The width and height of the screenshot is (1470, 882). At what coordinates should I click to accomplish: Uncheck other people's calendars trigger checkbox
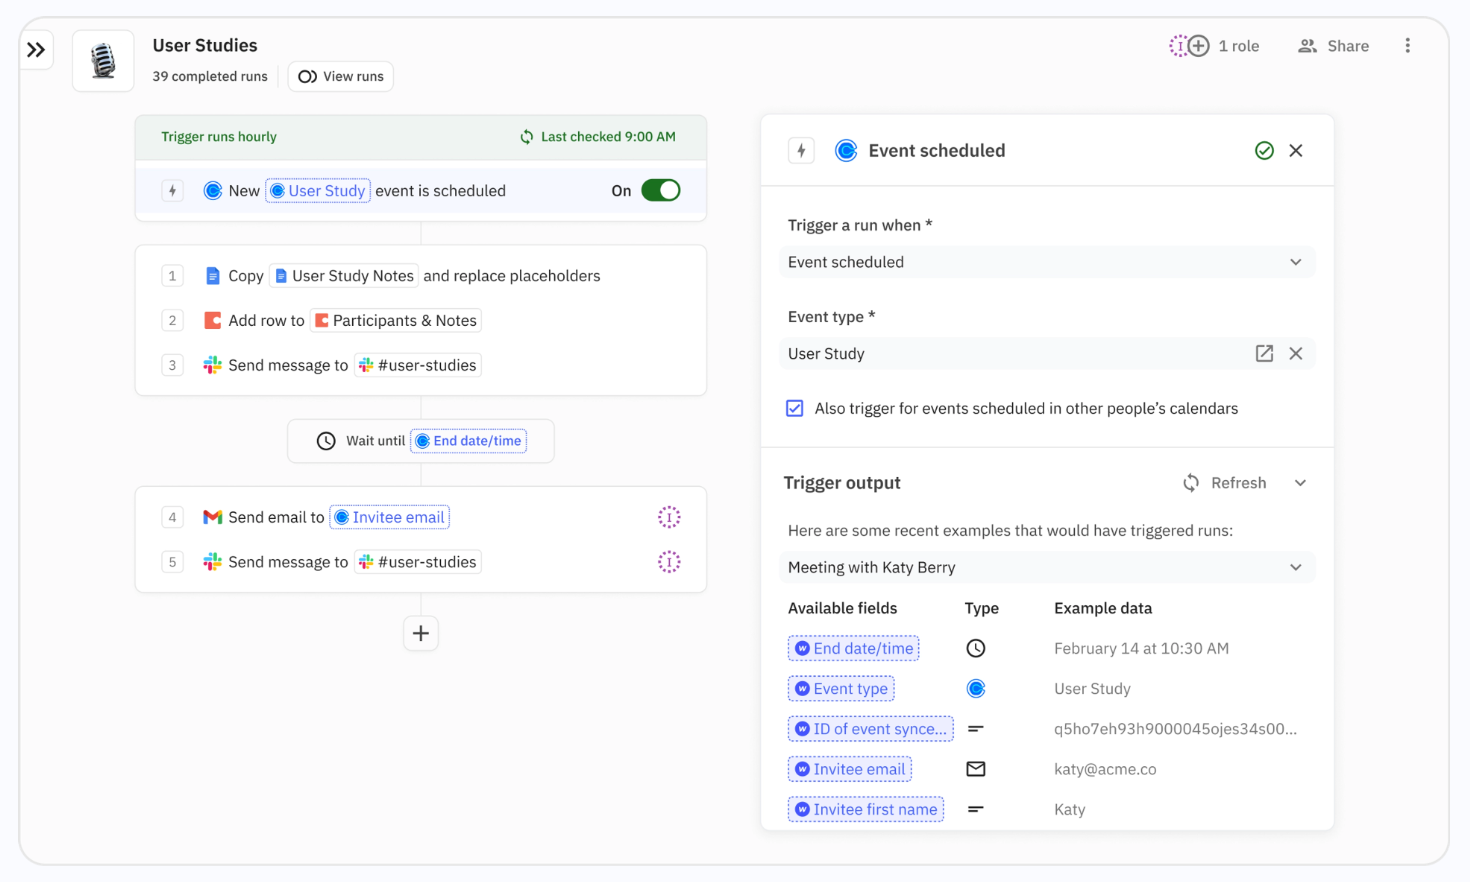(795, 408)
